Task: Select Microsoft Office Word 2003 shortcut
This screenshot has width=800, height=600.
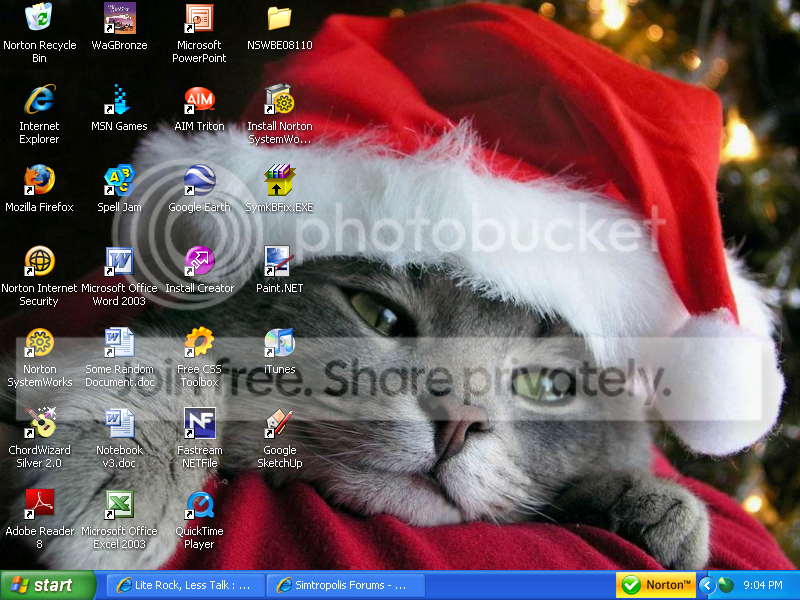Action: tap(119, 261)
